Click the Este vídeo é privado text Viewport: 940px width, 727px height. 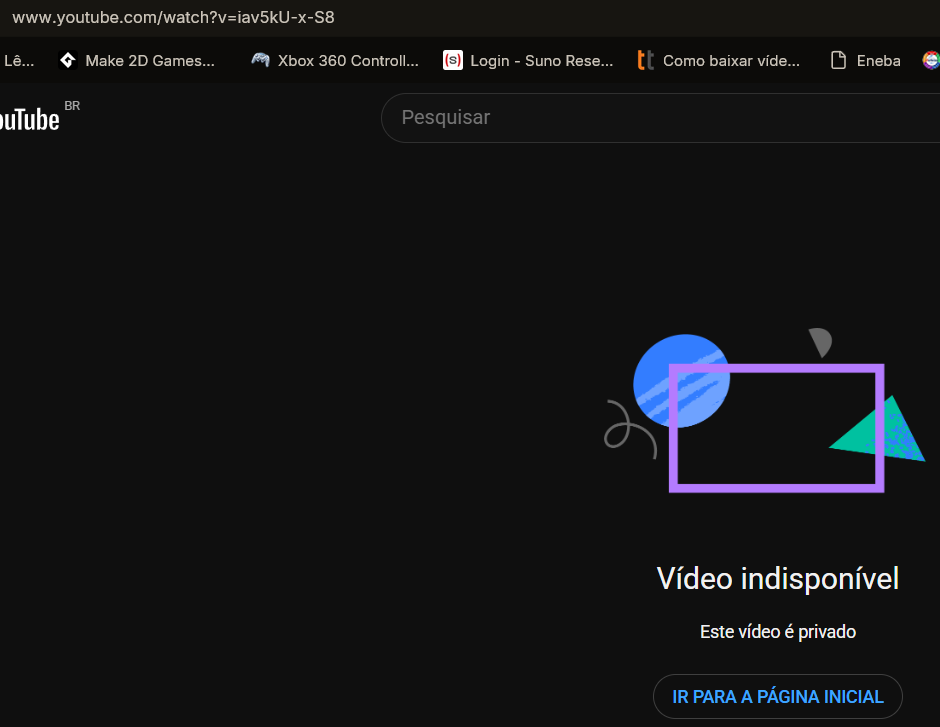[778, 632]
